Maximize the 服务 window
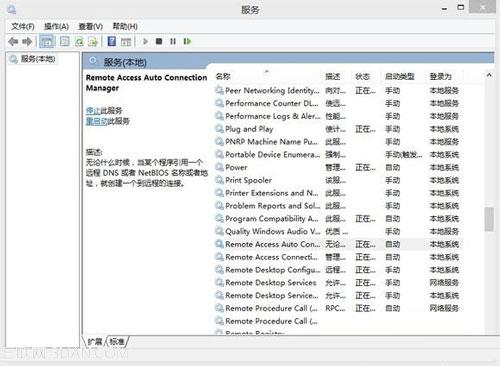 (461, 7)
